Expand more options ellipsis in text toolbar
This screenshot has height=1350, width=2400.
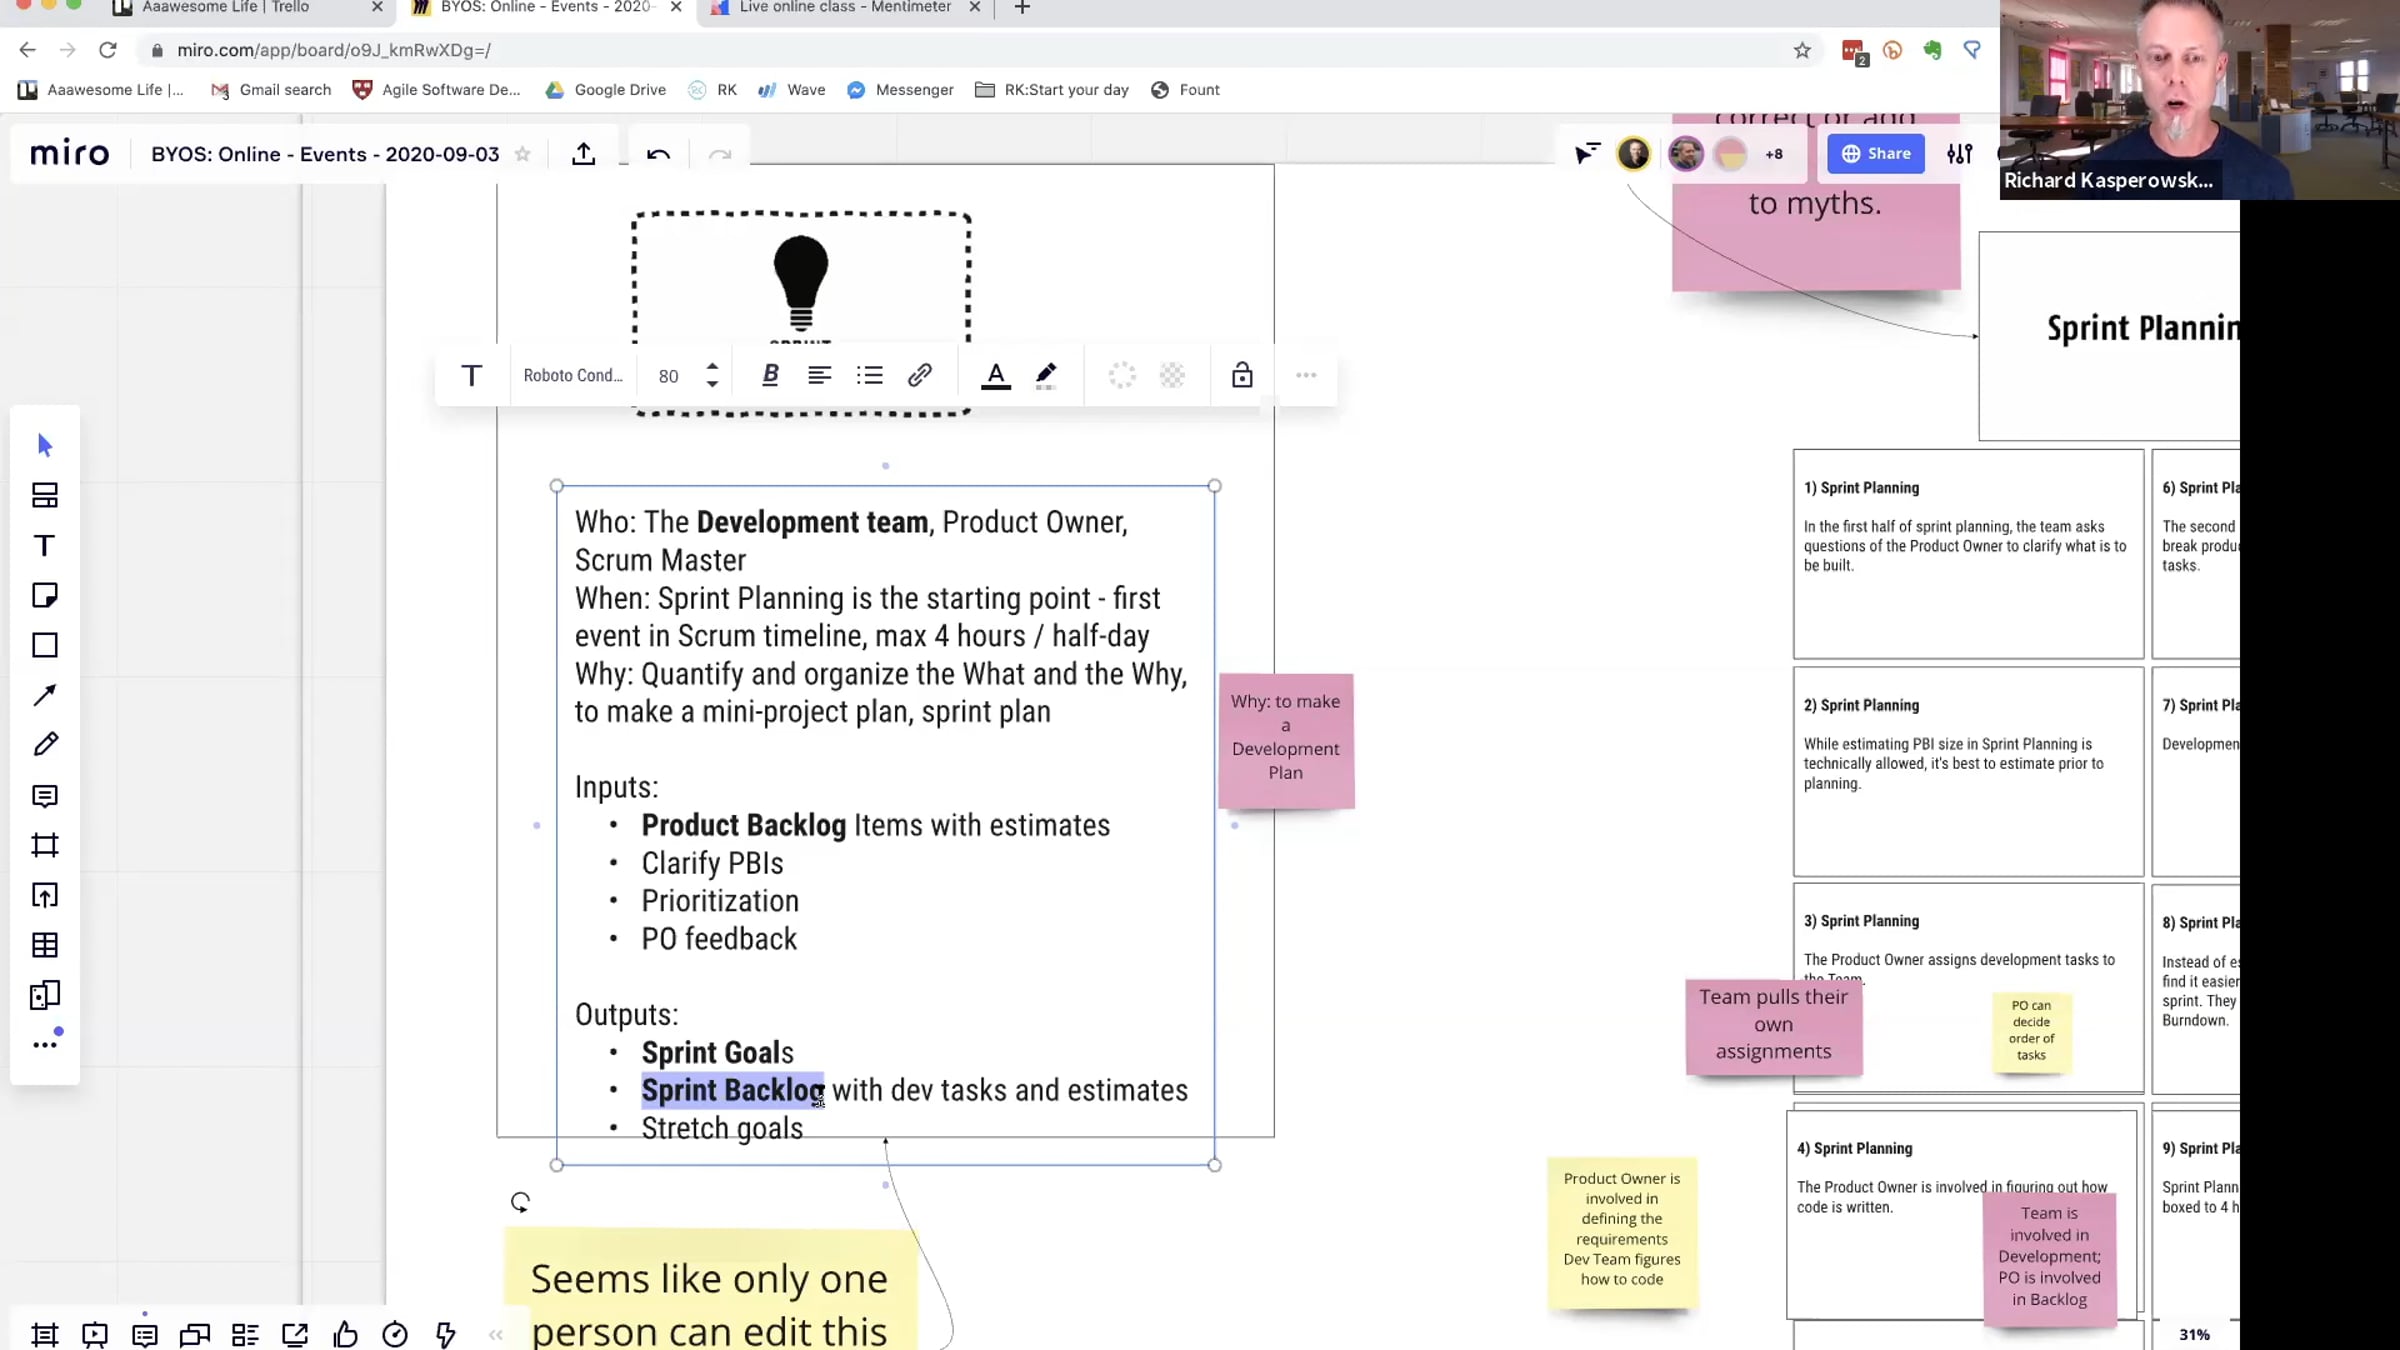coord(1306,375)
